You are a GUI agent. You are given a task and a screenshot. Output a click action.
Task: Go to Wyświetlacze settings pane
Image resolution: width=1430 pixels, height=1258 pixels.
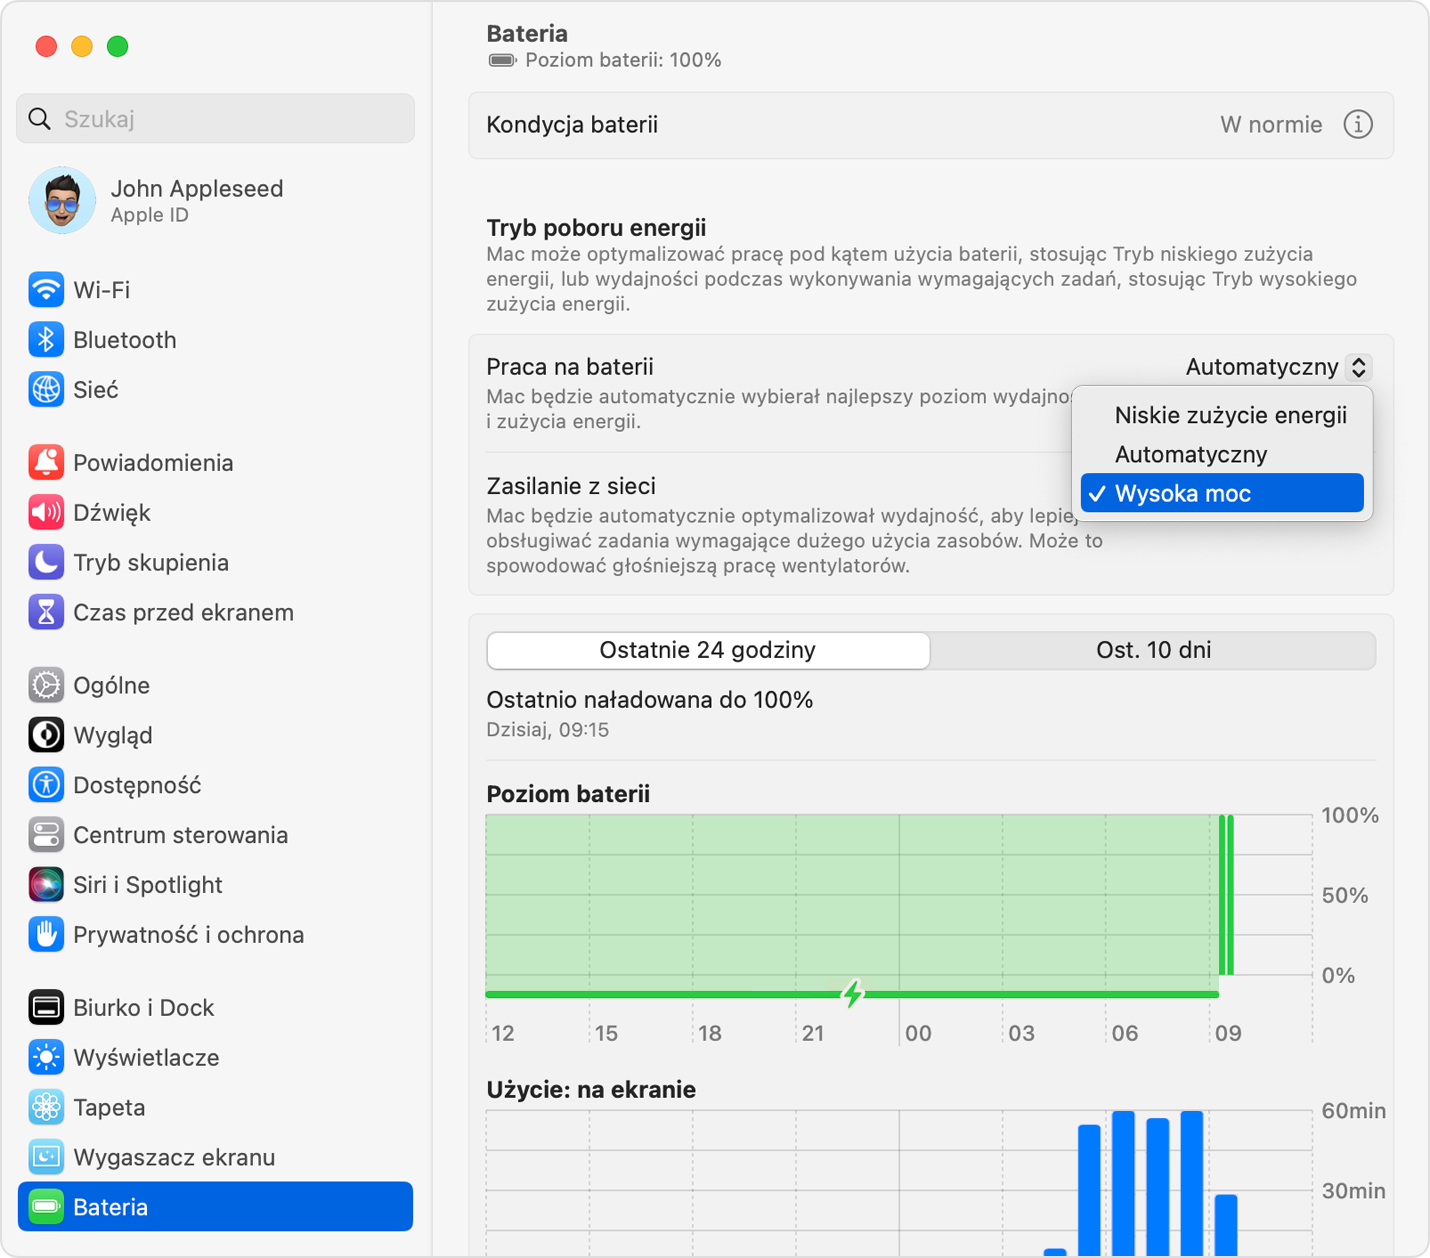tap(146, 1058)
